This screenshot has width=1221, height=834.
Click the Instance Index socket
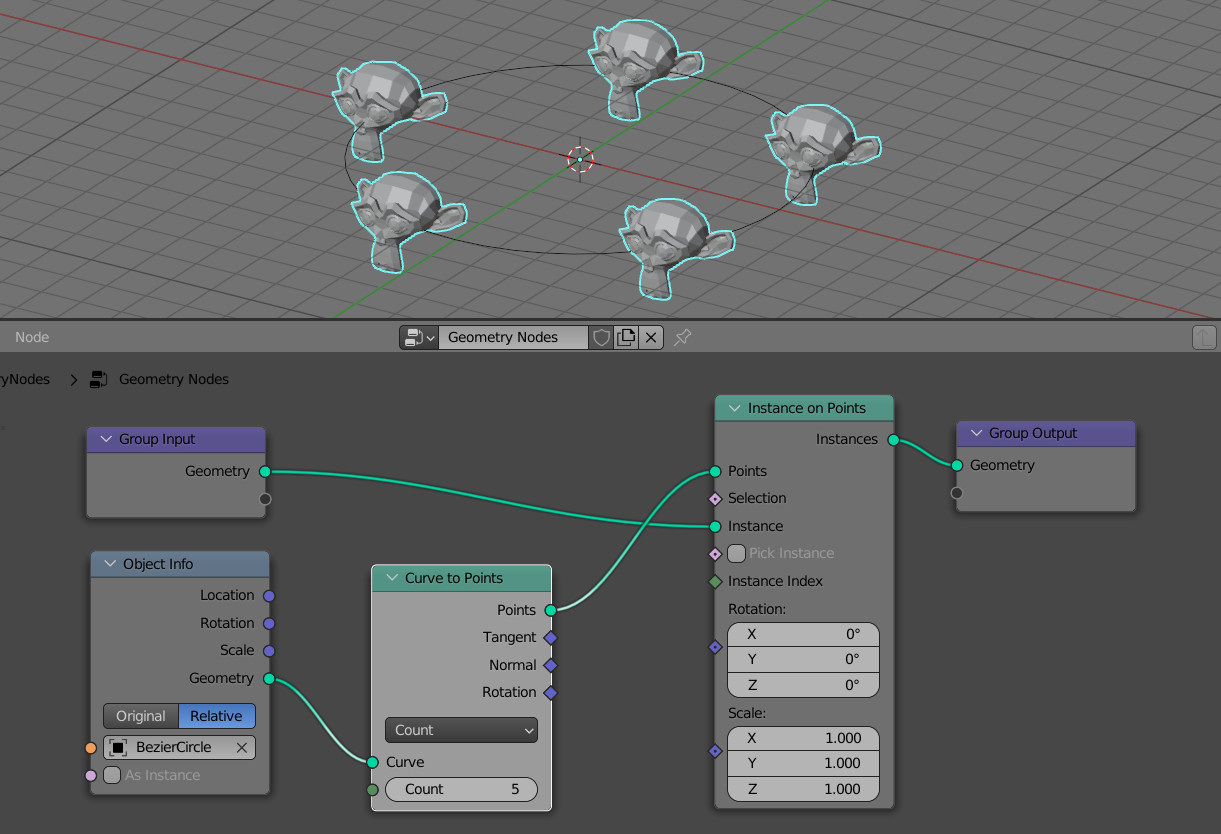tap(715, 581)
